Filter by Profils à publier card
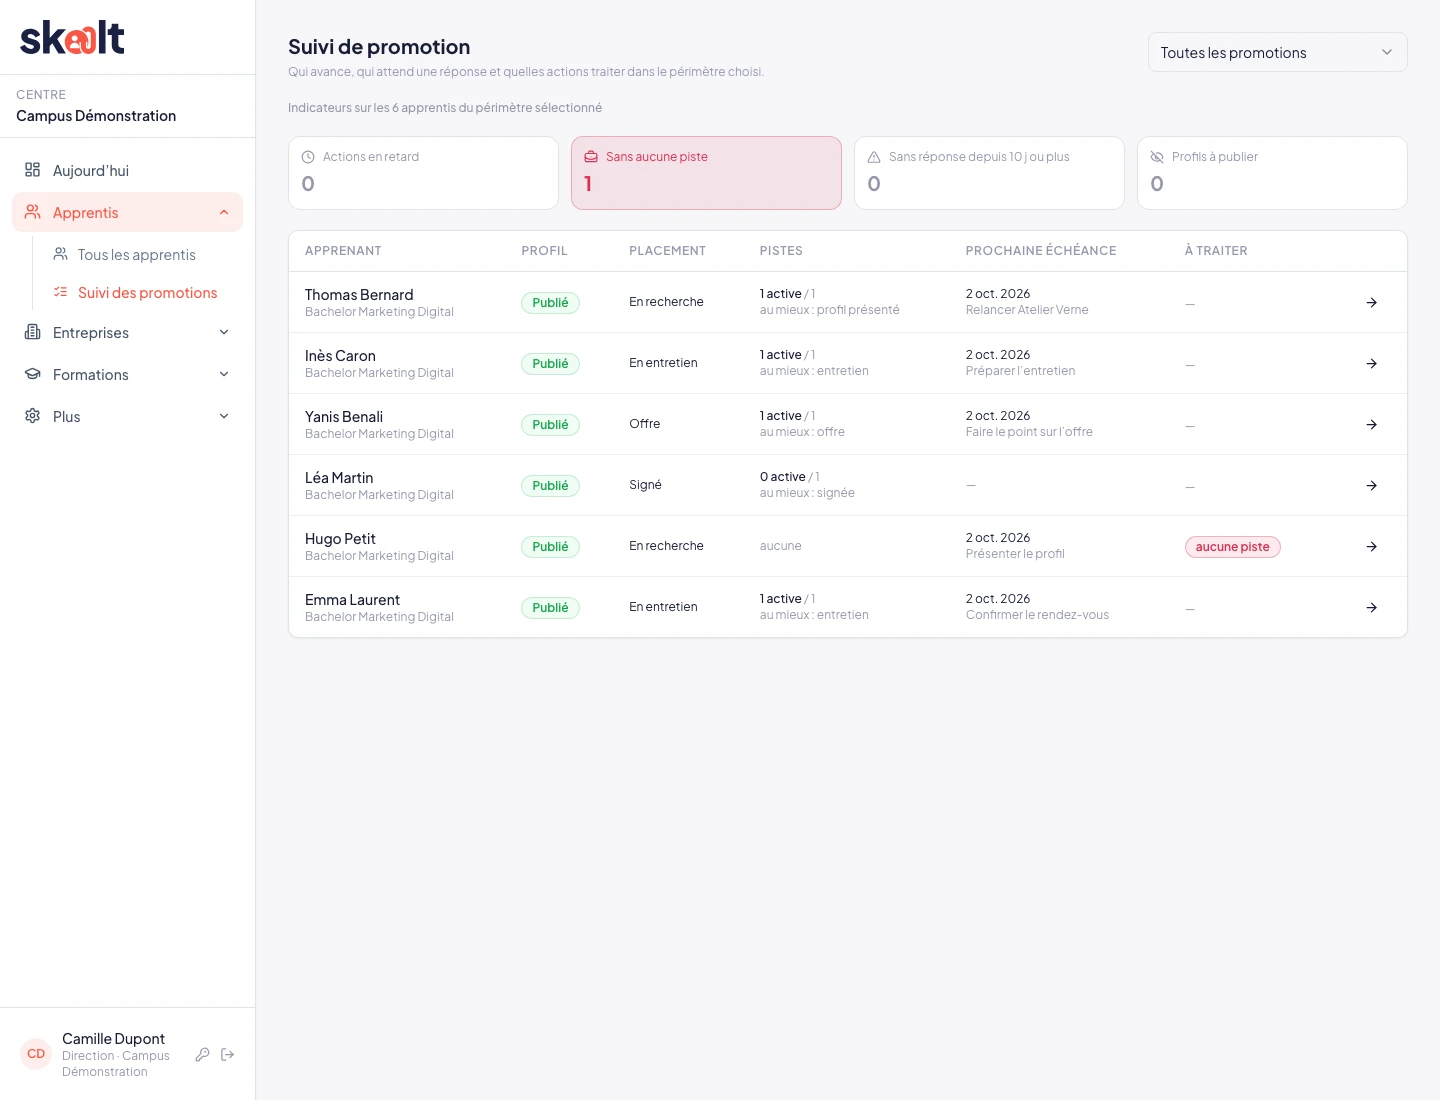The image size is (1440, 1100). (x=1272, y=173)
